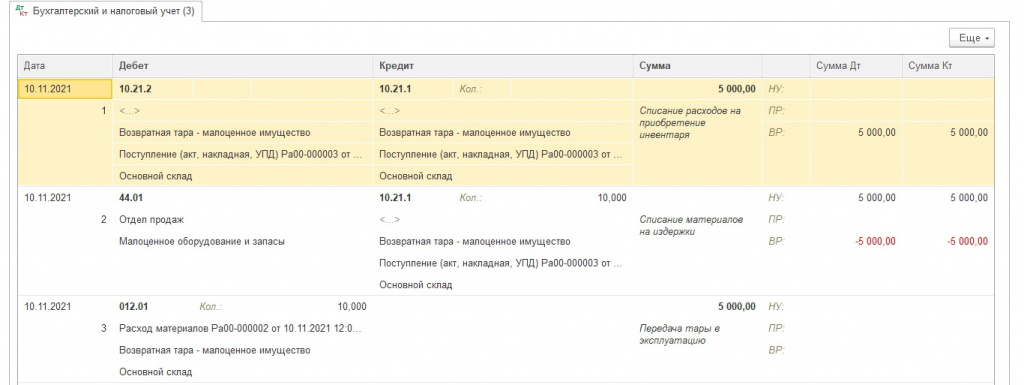Viewport: 1024px width, 385px height.
Task: Select the date cell of entry 1
Action: [65, 89]
